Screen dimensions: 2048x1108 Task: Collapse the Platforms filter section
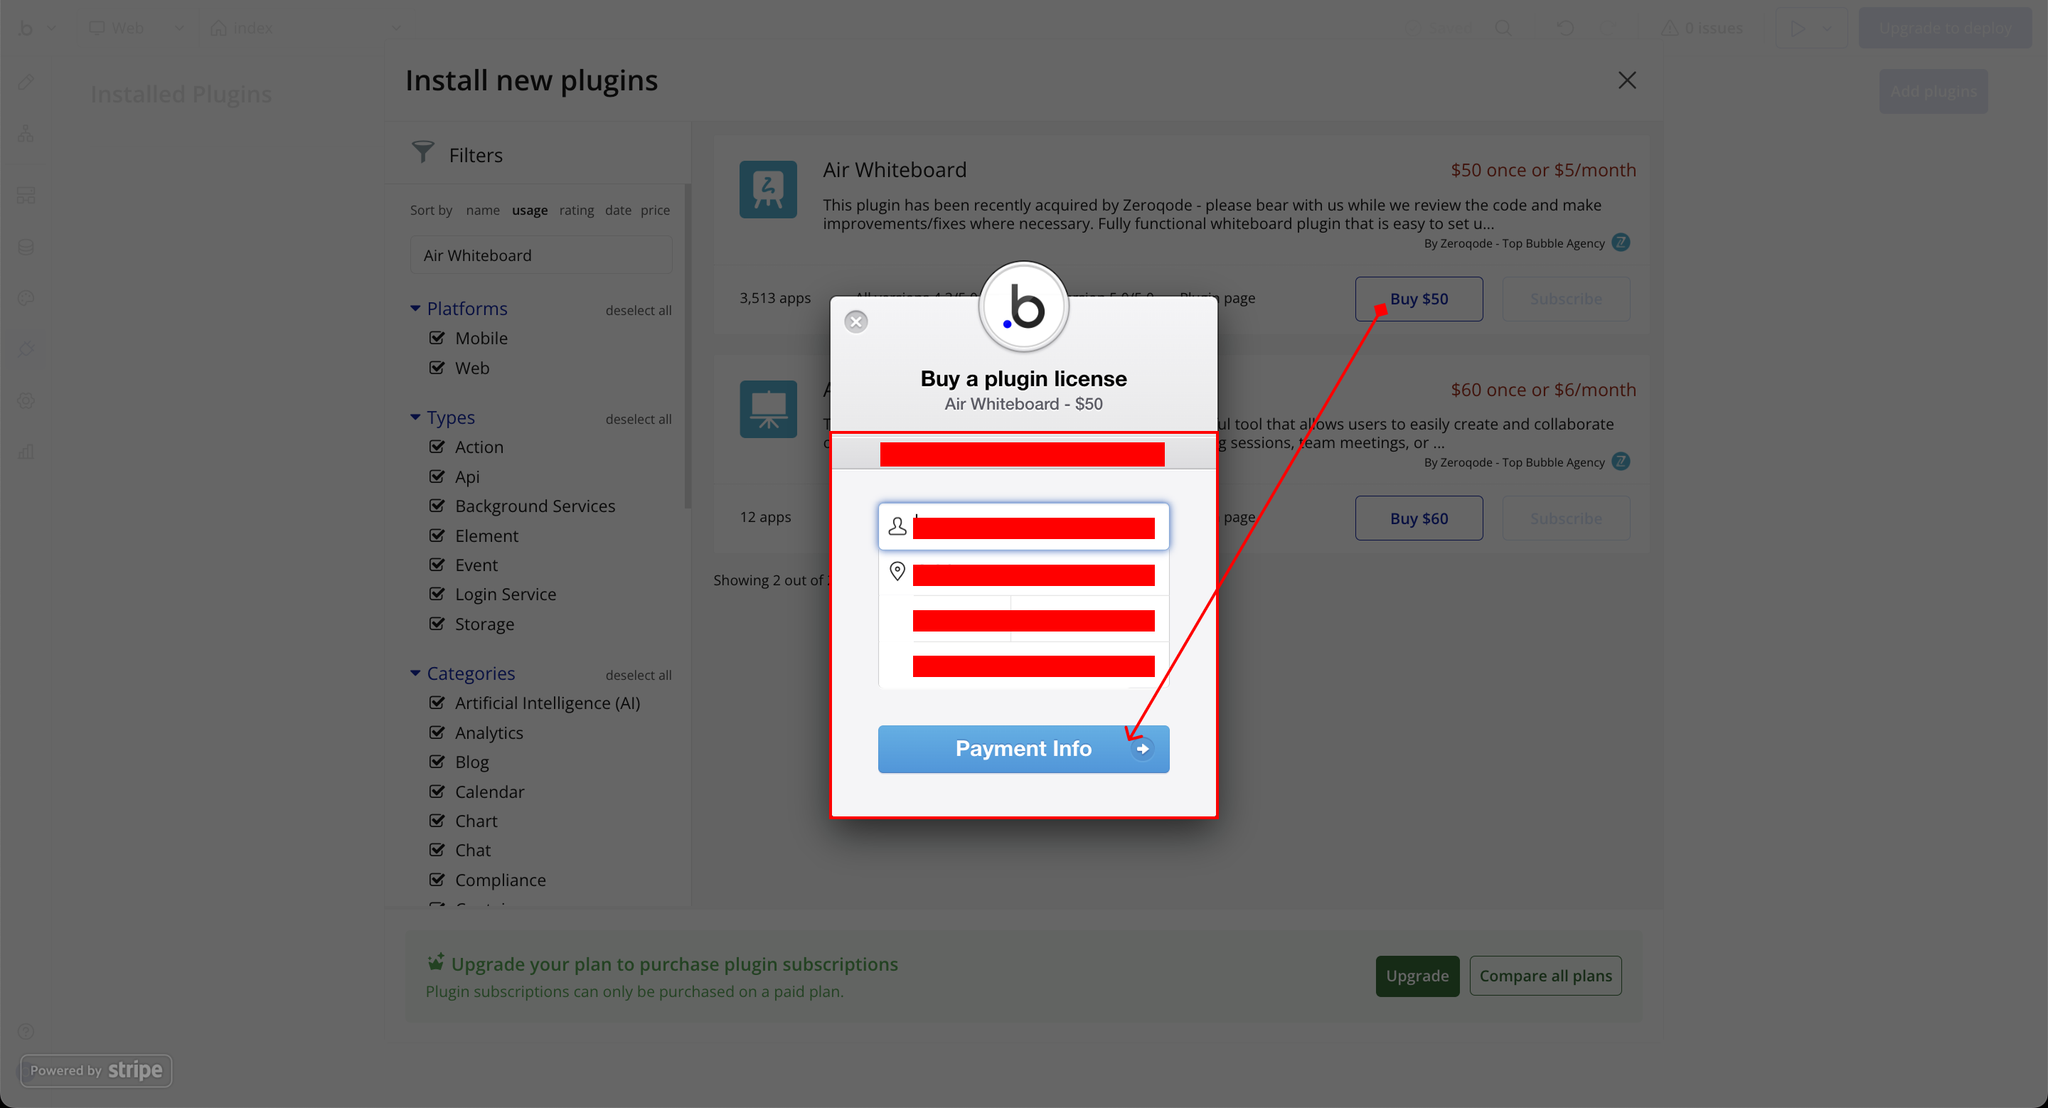(415, 308)
